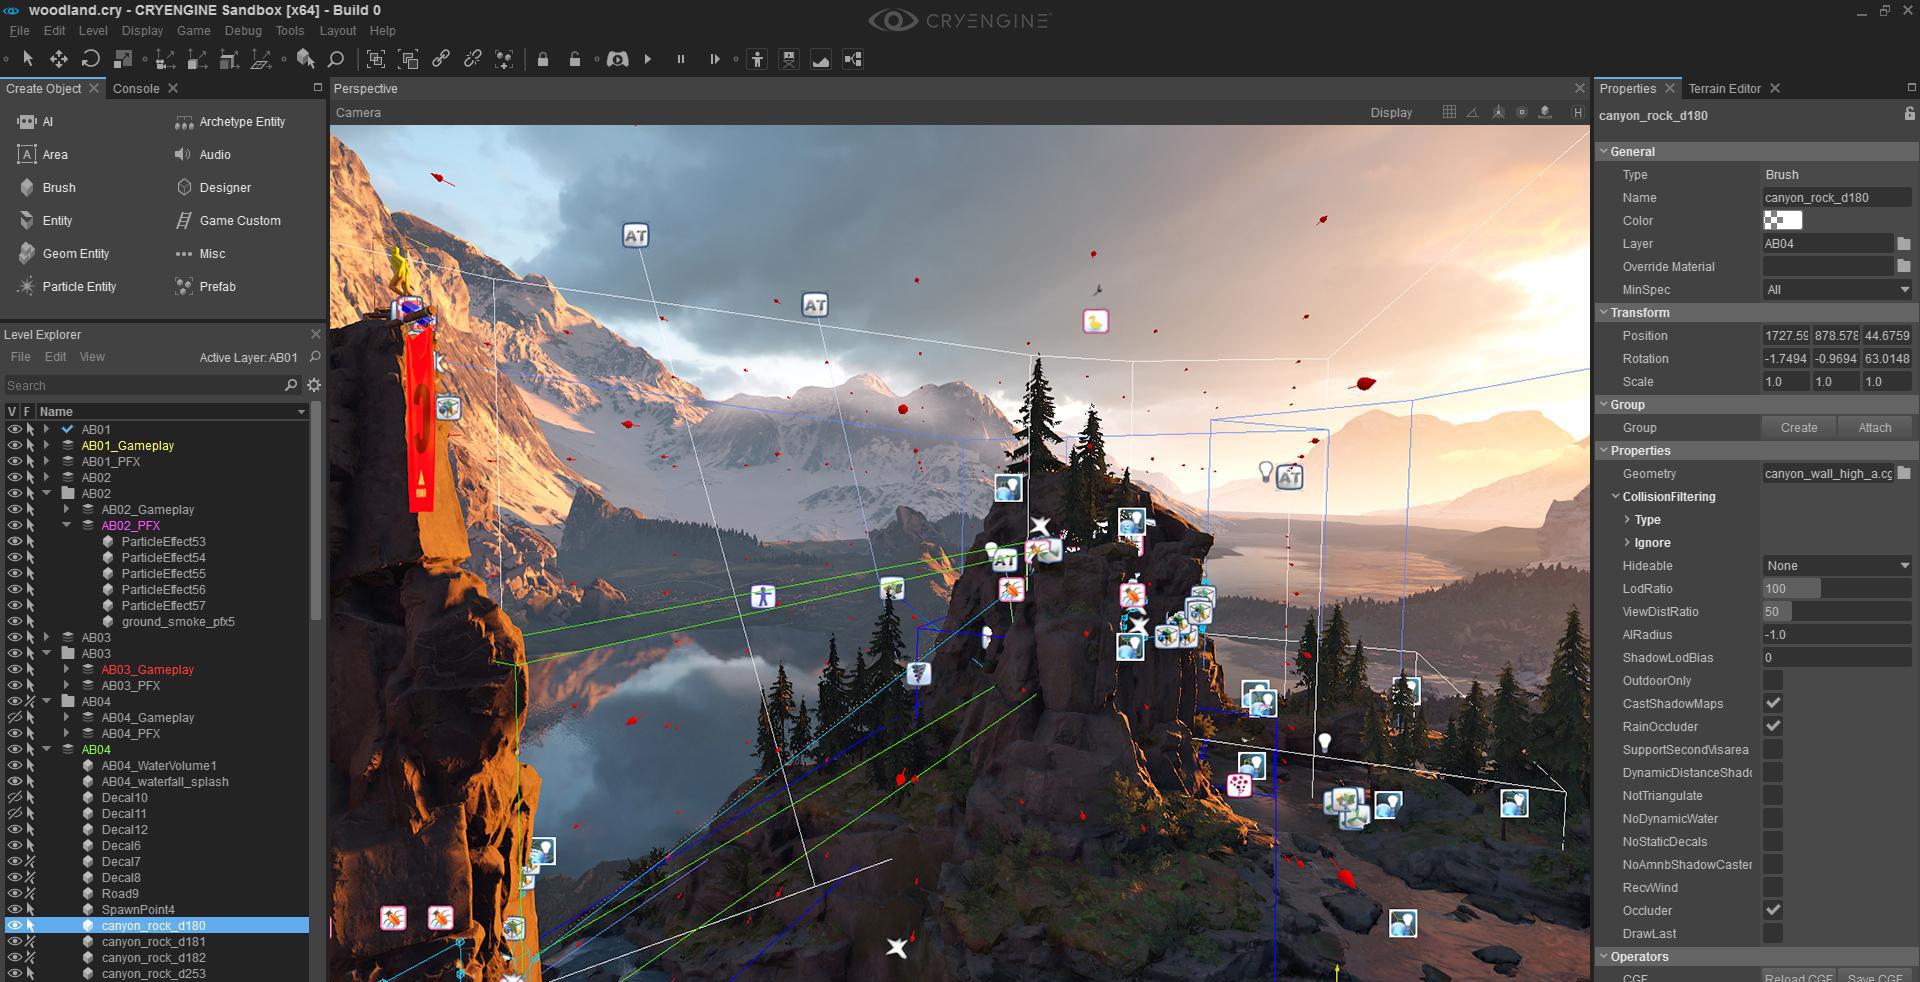Expand the Ignore item under CollisionFiltering

pos(1628,543)
